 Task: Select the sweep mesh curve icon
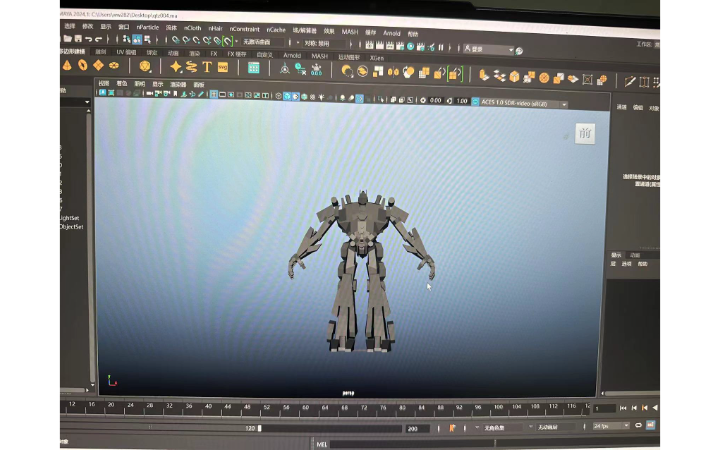[191, 67]
